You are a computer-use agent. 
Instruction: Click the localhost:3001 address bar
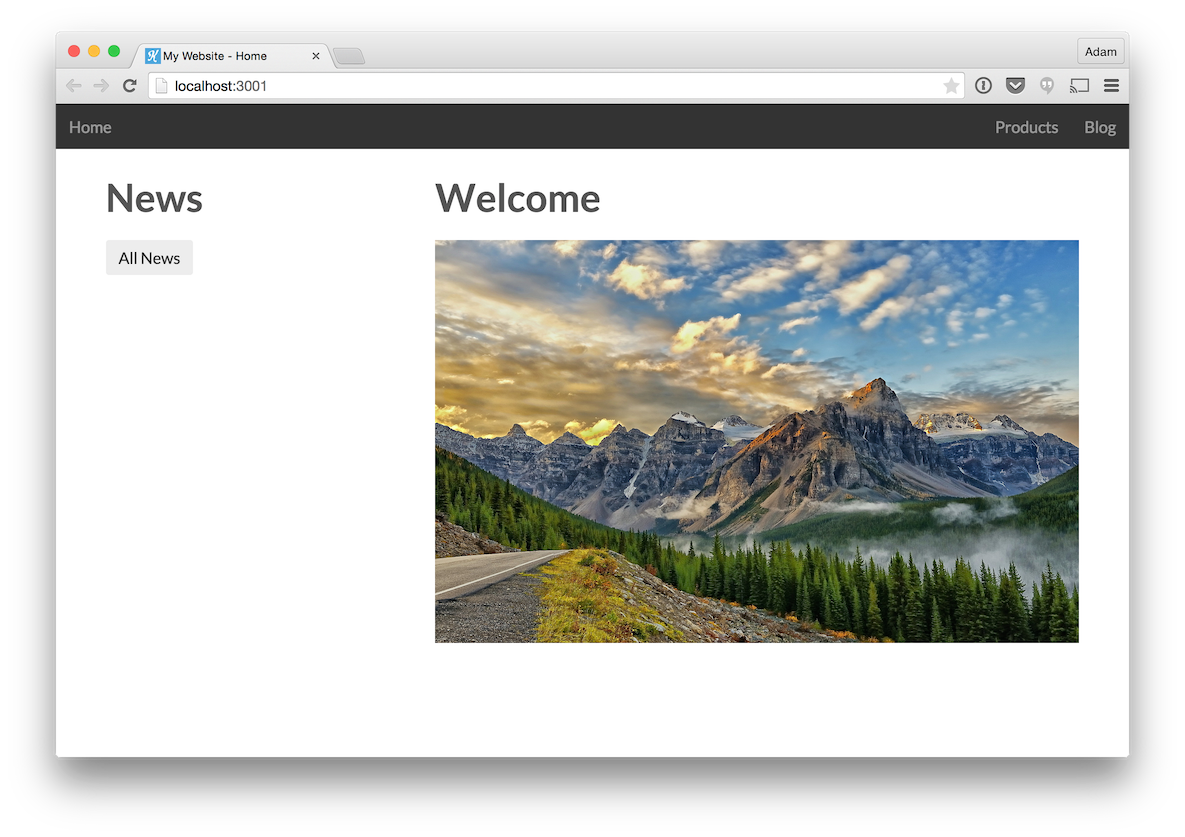coord(550,86)
